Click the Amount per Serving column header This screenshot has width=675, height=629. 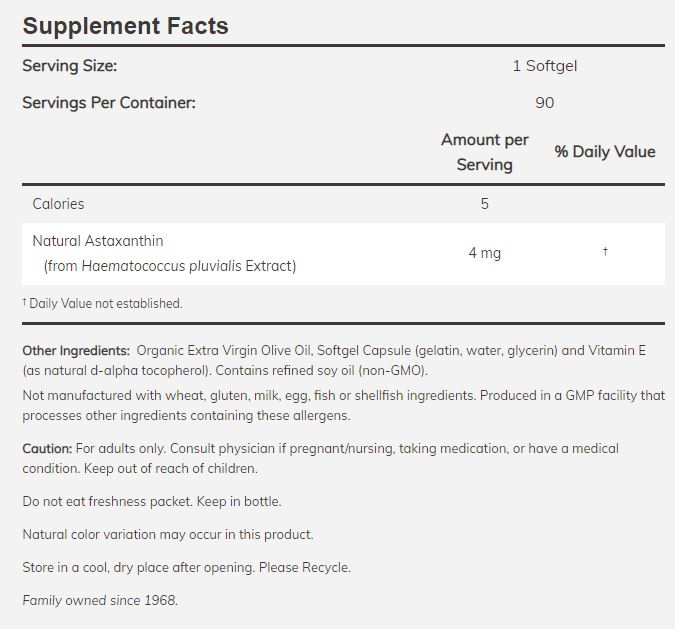click(484, 152)
